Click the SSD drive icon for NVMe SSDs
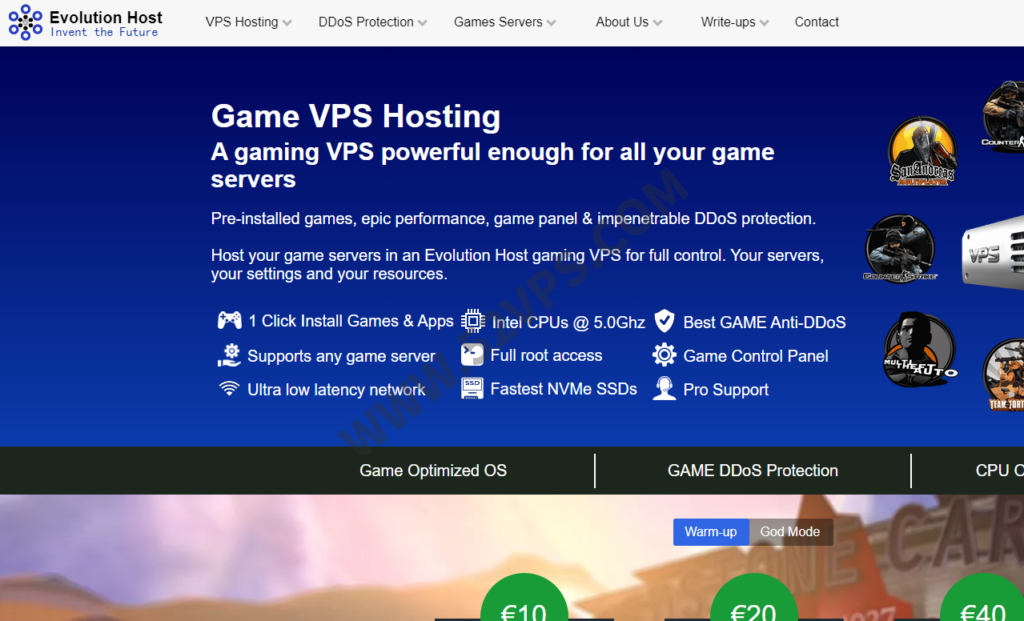The width and height of the screenshot is (1024, 621). pos(472,389)
